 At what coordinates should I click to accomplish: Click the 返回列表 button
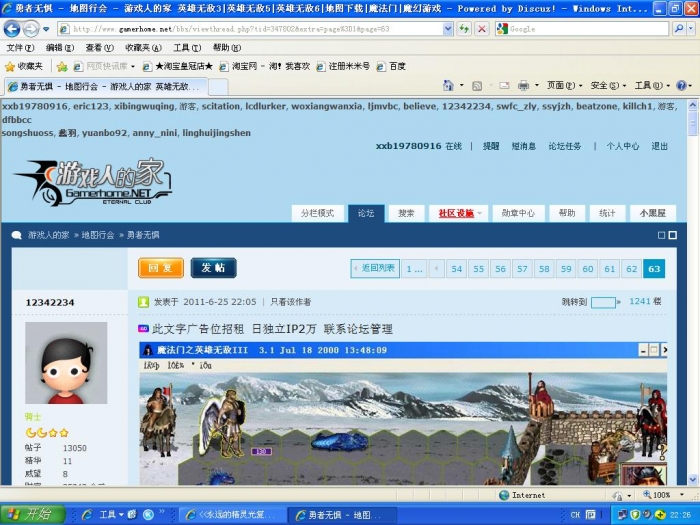pos(375,268)
